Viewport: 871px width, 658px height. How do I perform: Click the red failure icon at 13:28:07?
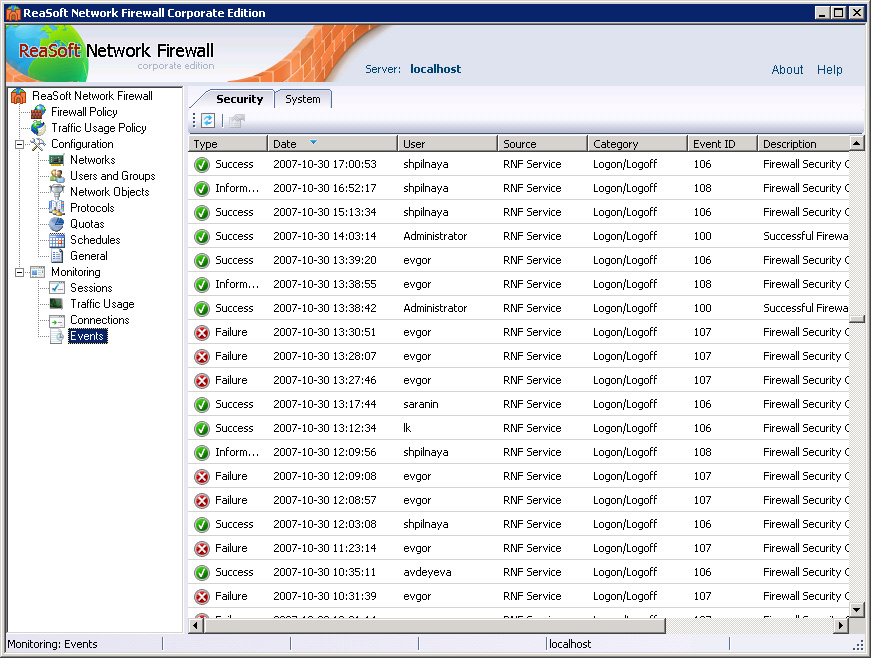[202, 356]
